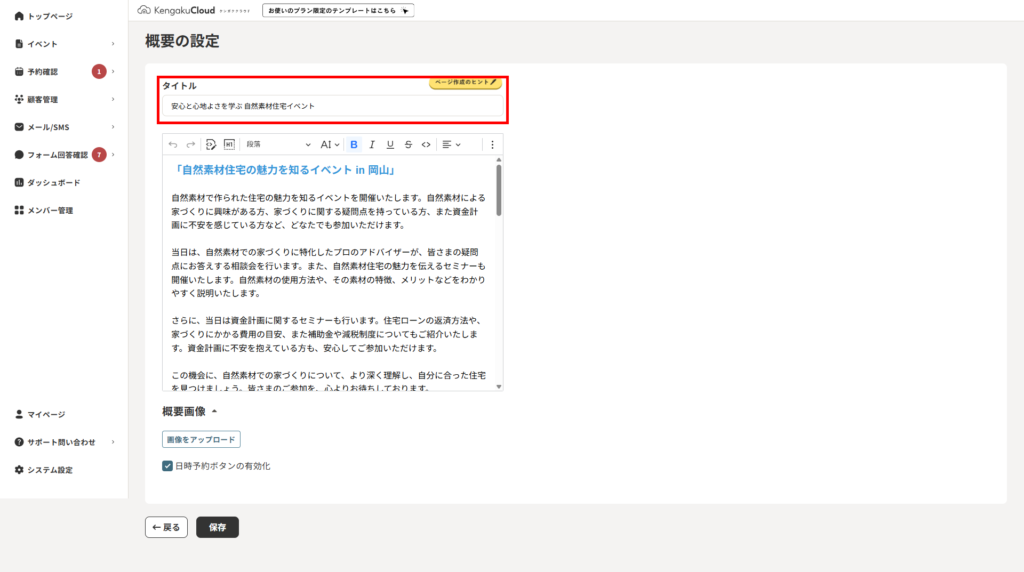Go to メンバー管理 in the sidebar
1024x572 pixels.
pos(50,211)
